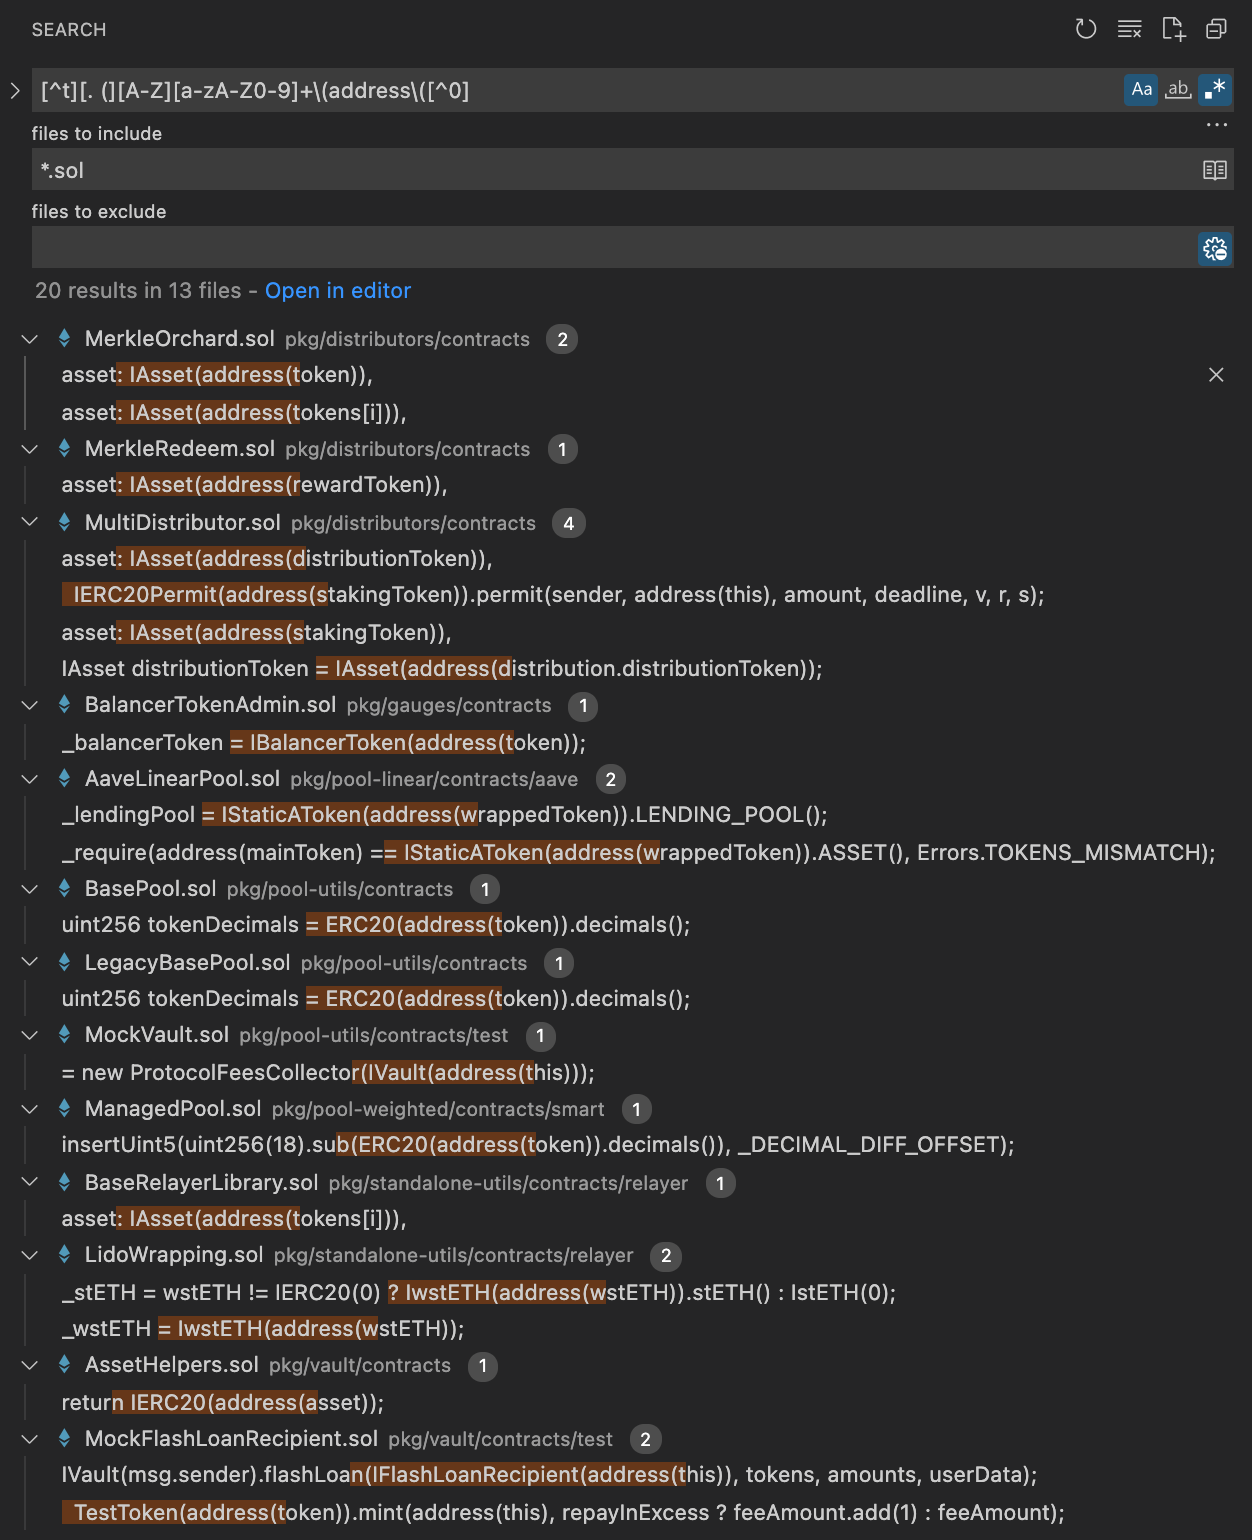Screen dimensions: 1252x1540
Task: Open match 'asset: IAsset(address(distributionToken)),'
Action: [x=277, y=559]
